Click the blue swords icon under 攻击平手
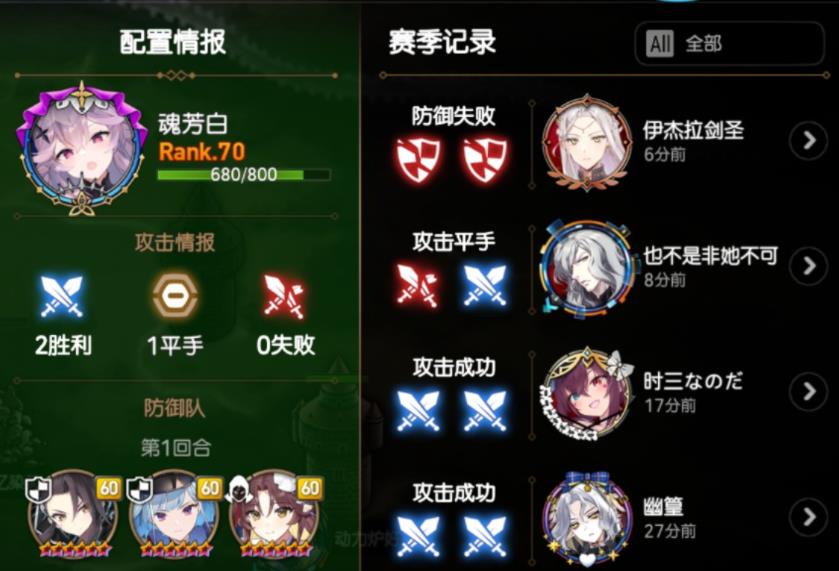This screenshot has height=571, width=839. pos(485,285)
